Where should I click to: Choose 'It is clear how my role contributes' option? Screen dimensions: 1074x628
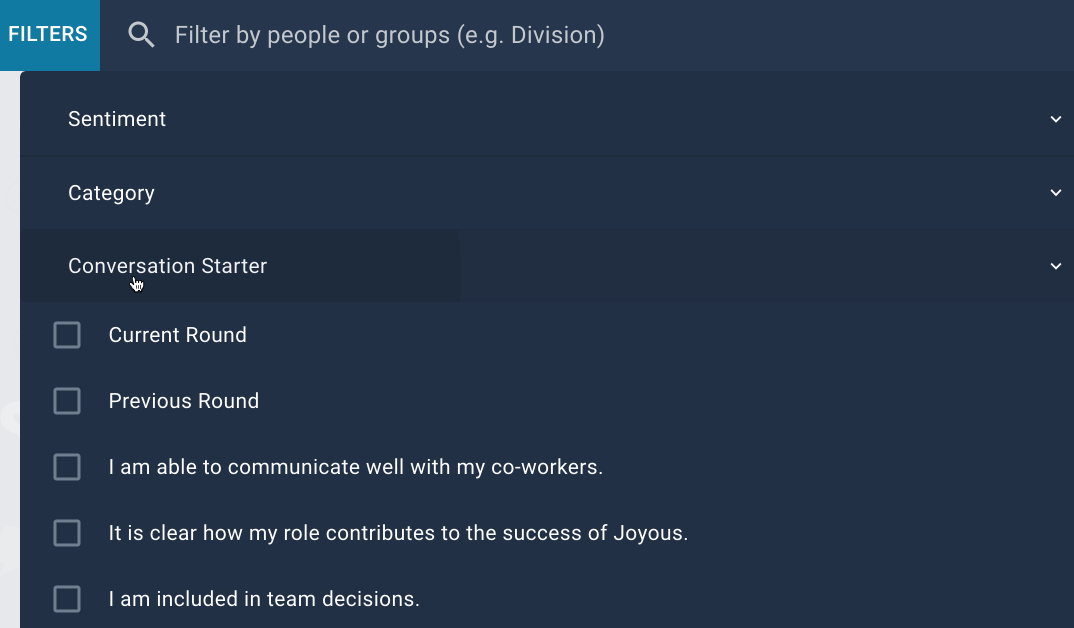(x=398, y=533)
